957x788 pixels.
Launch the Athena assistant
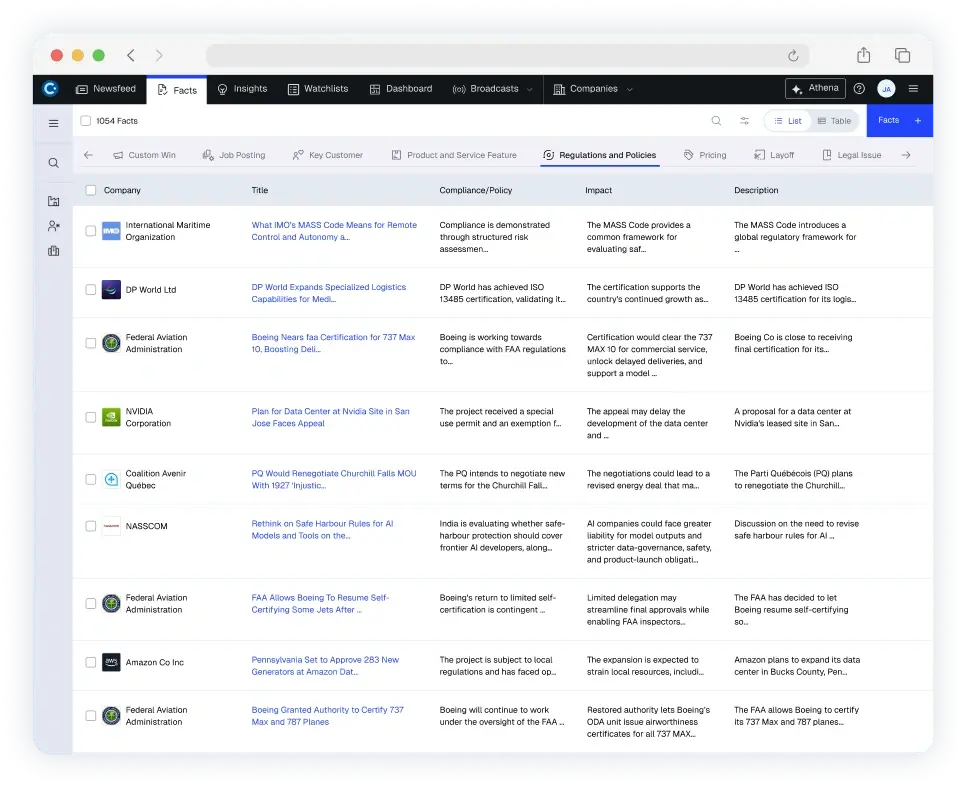[x=815, y=89]
